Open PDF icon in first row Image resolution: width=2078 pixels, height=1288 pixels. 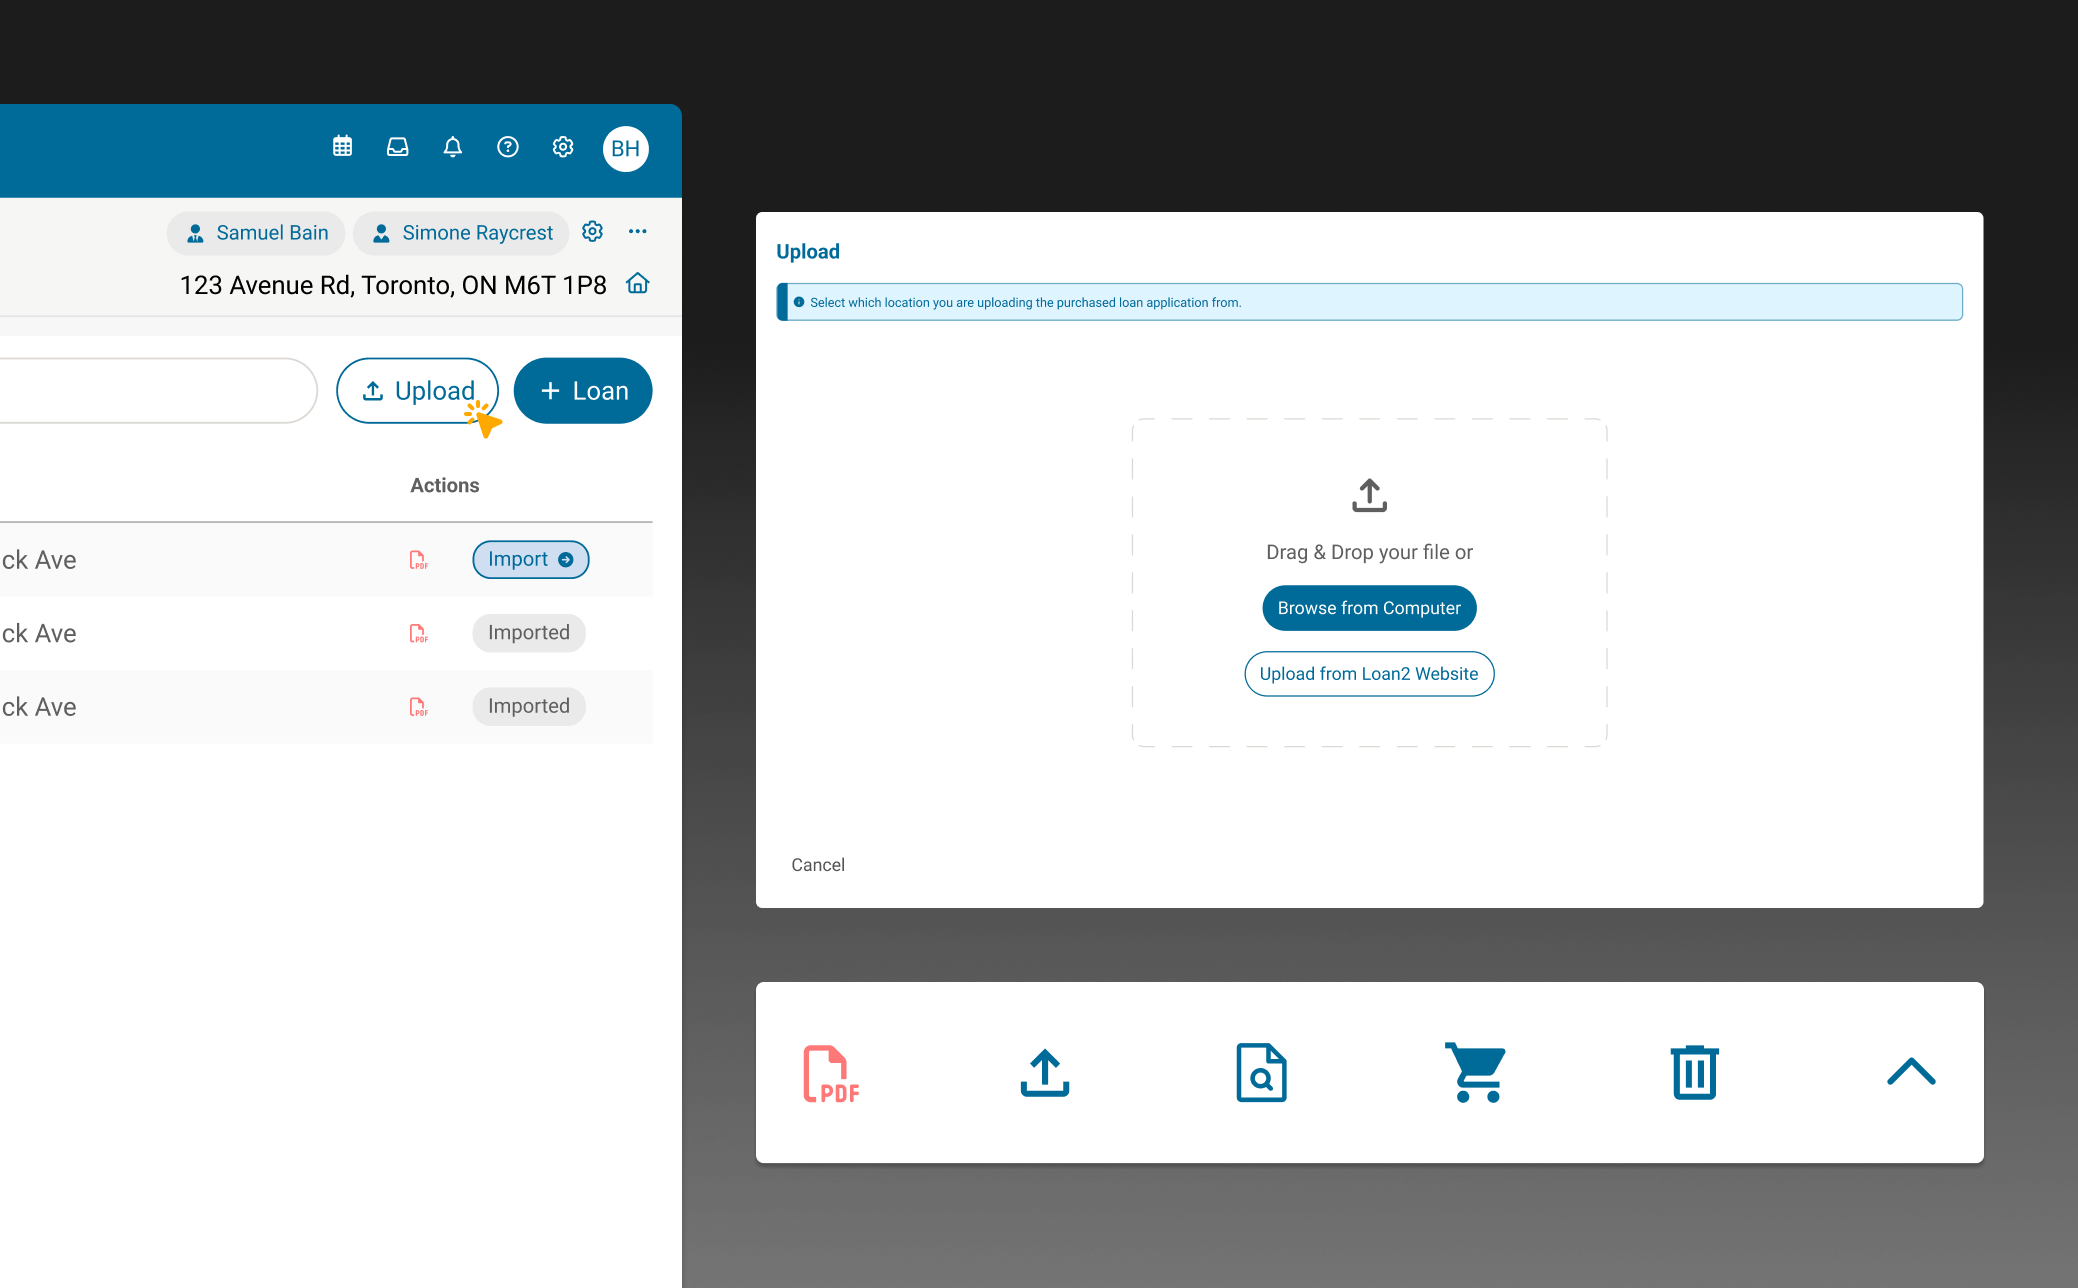coord(418,560)
